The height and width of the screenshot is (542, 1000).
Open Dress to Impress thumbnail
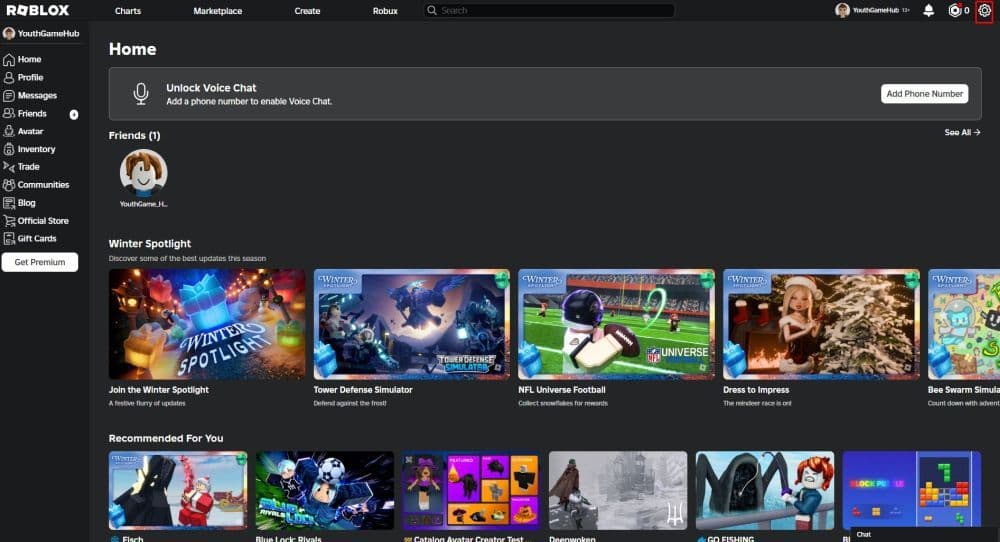coord(821,324)
